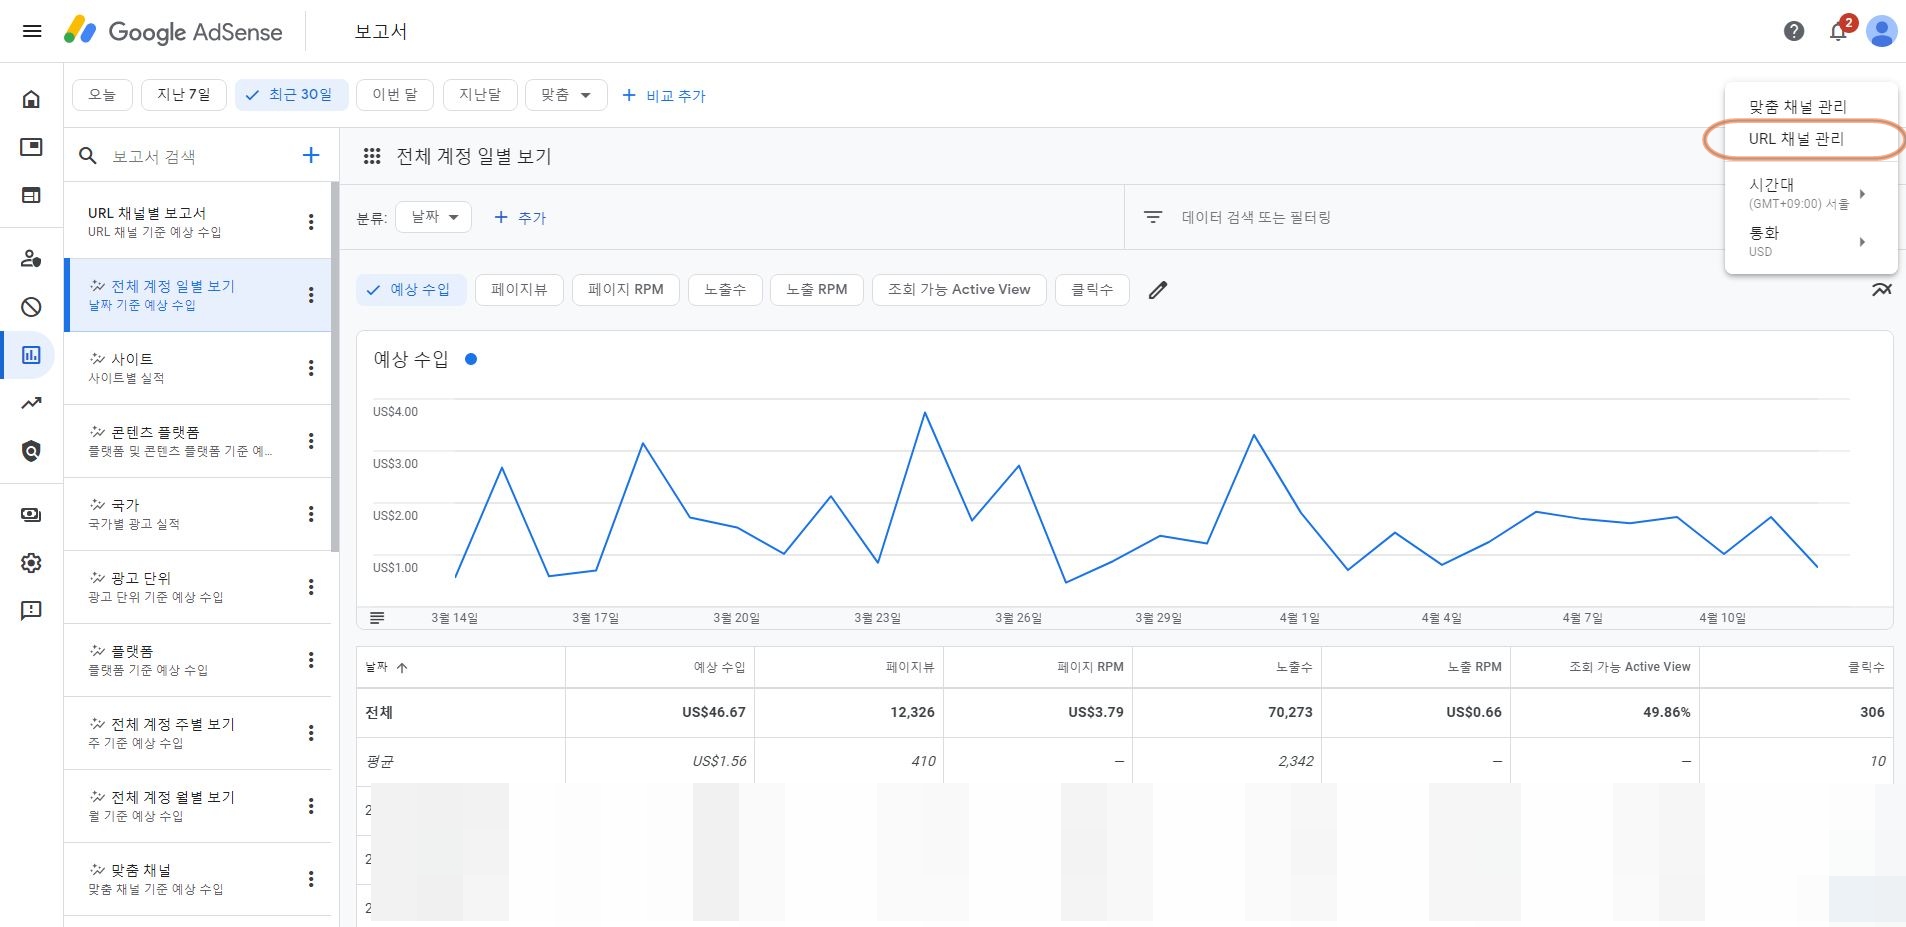Viewport: 1906px width, 927px height.
Task: Open the Sites icon in sidebar
Action: tap(32, 195)
